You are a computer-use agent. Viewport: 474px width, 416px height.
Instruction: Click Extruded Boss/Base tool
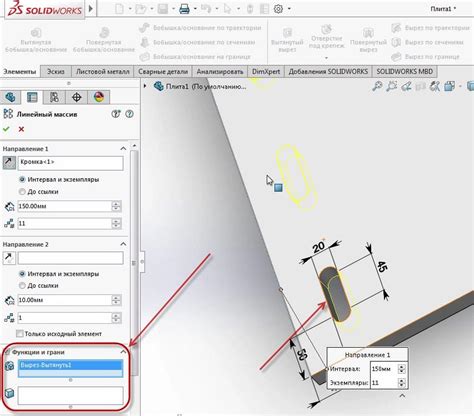point(36,40)
